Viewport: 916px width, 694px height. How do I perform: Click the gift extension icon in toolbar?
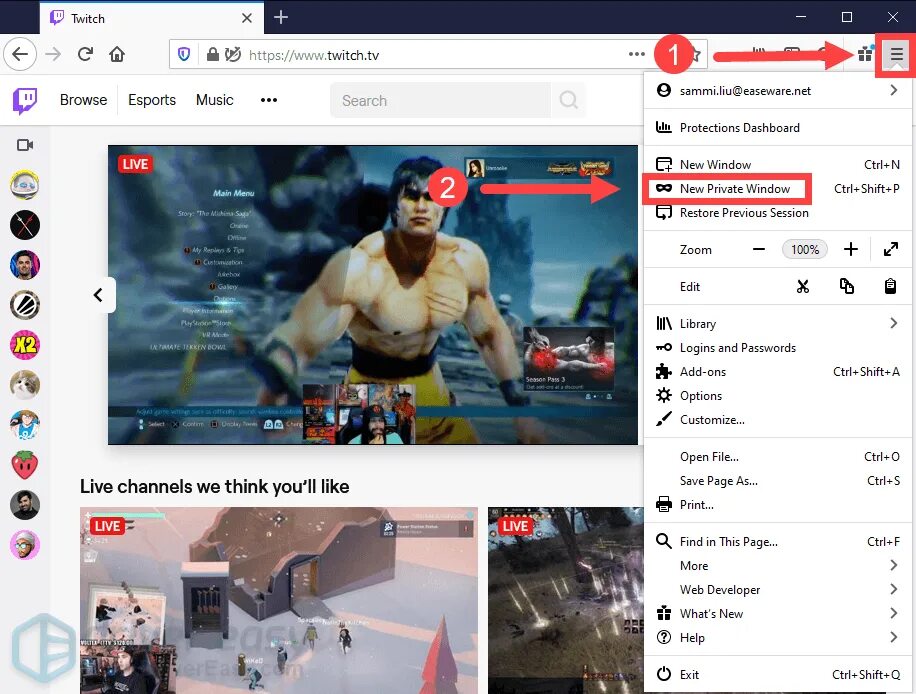click(x=865, y=55)
